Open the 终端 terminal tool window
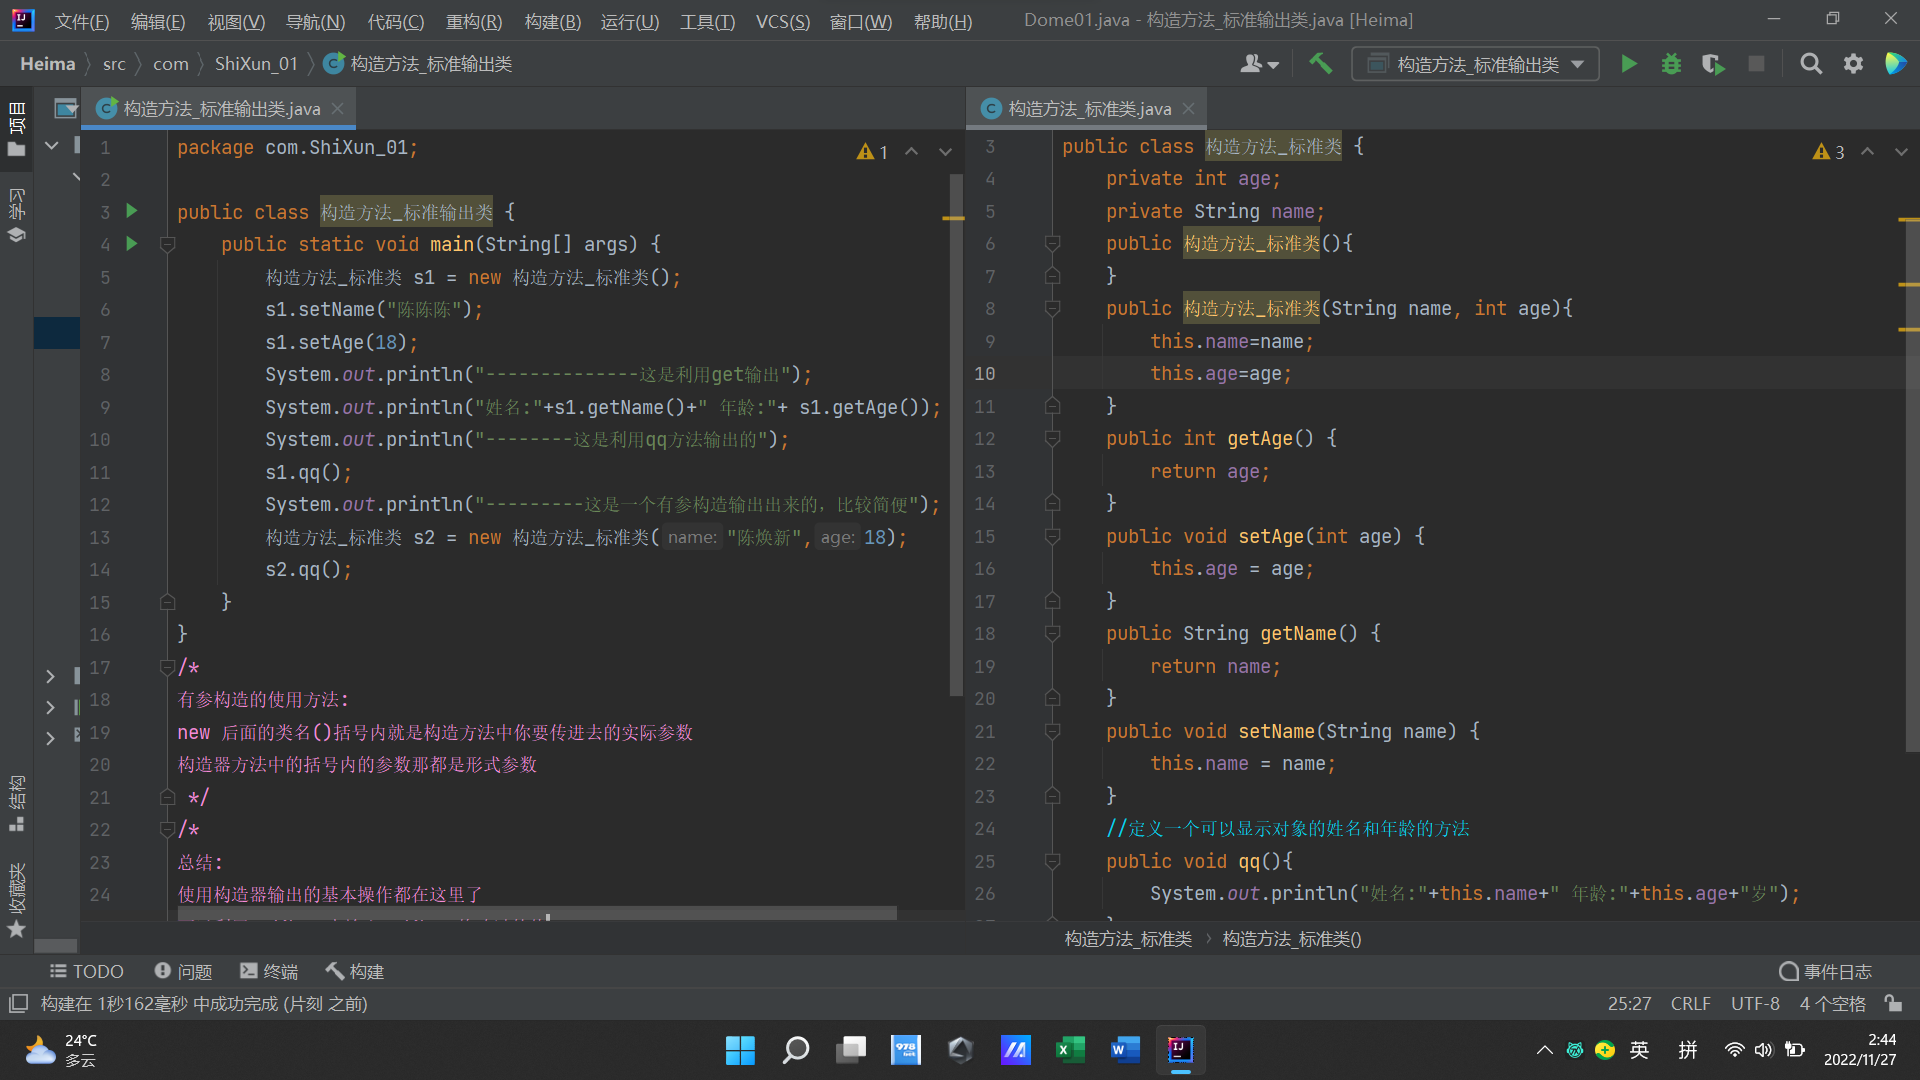This screenshot has width=1920, height=1080. click(269, 971)
